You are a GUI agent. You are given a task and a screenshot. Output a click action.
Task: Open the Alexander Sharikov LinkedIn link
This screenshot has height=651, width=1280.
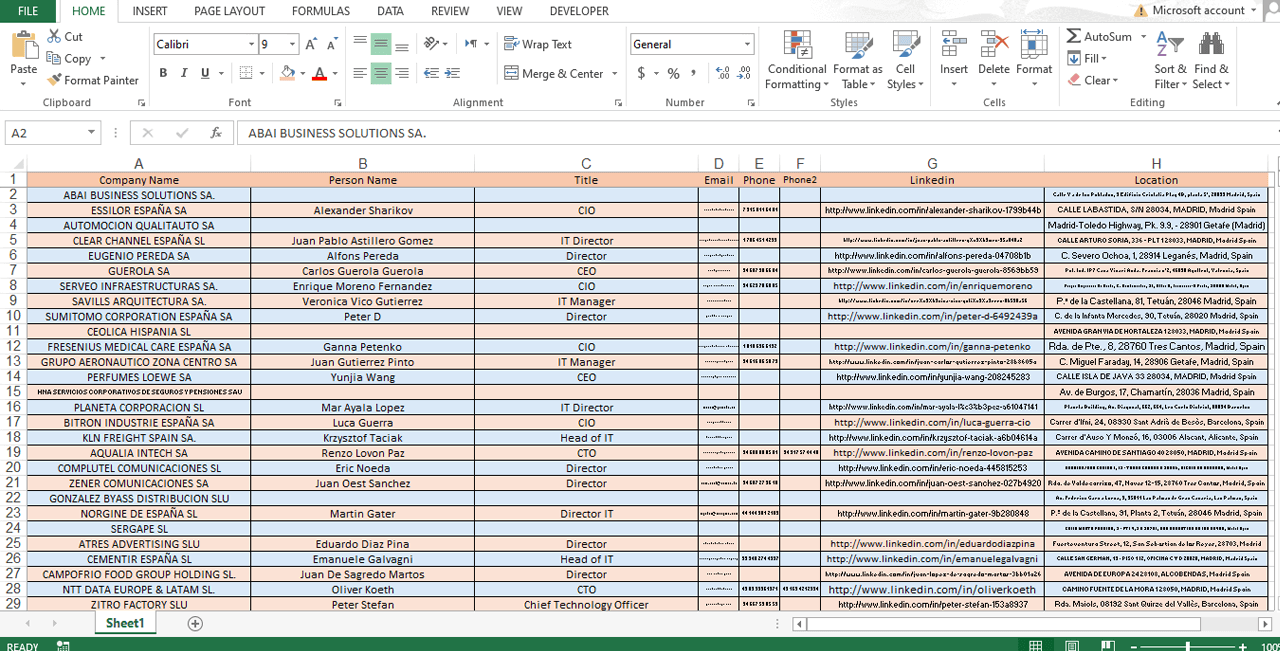pos(932,211)
